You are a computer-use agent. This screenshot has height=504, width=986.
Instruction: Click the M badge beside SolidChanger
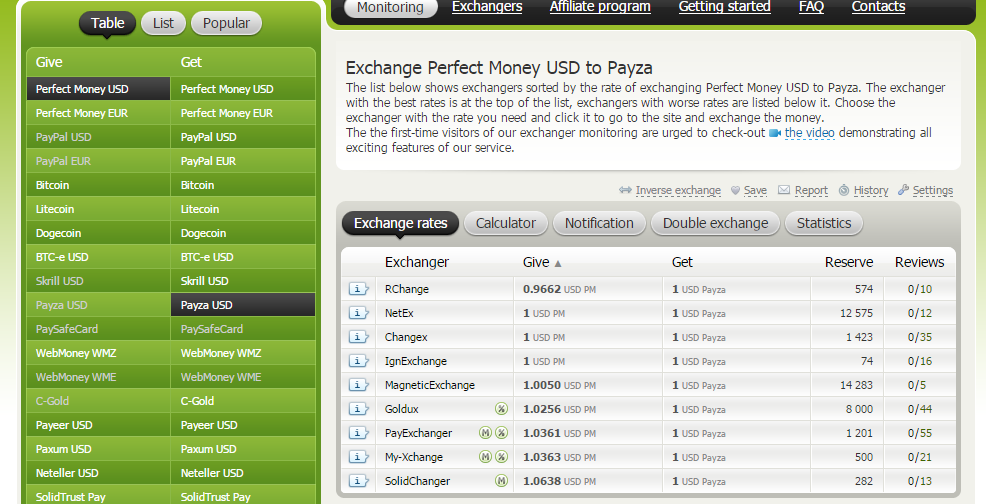pos(501,481)
